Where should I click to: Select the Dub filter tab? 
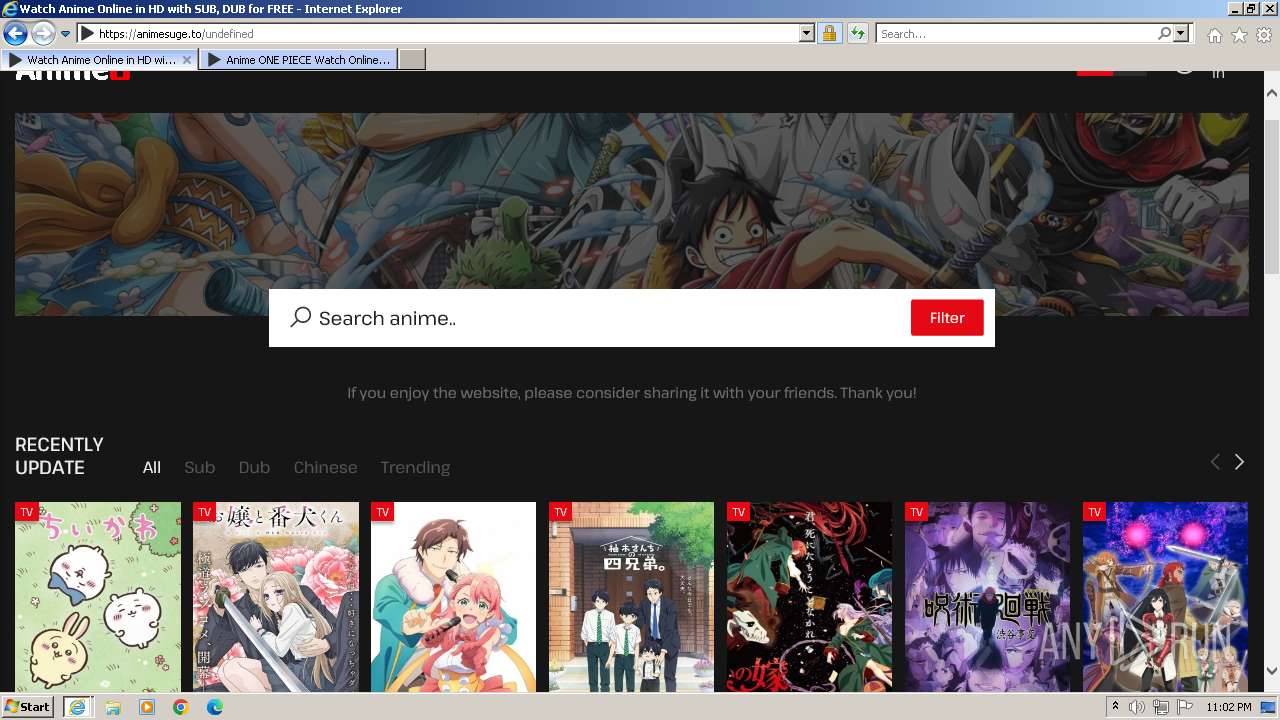254,467
